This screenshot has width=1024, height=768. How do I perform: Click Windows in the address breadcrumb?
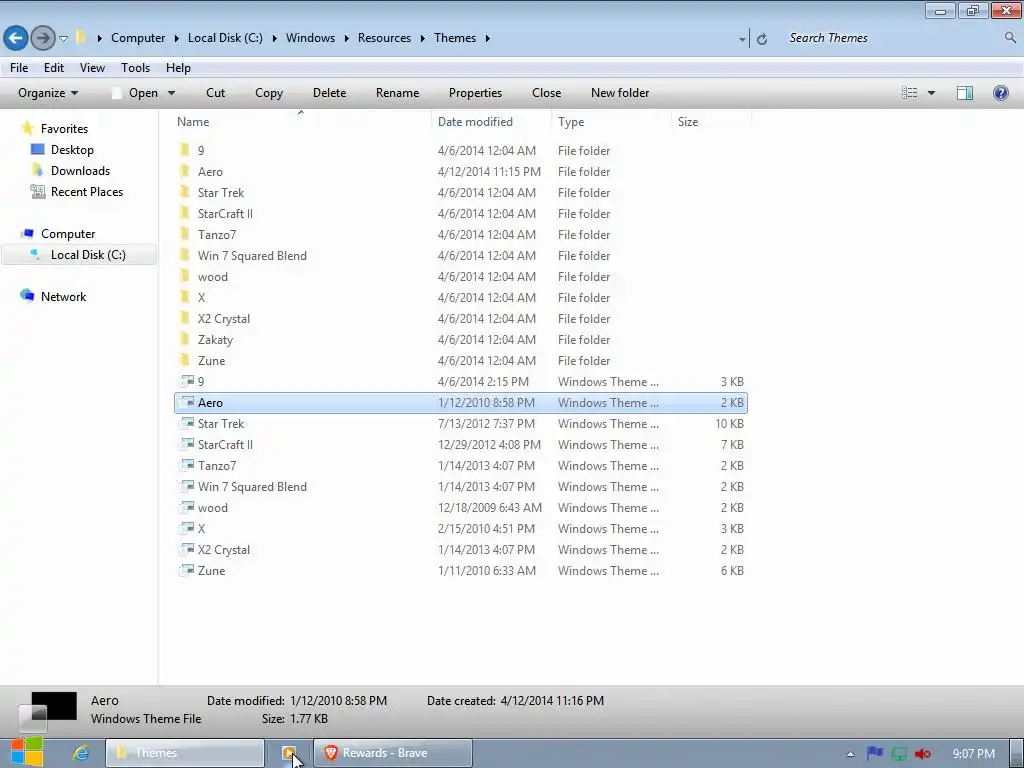310,38
